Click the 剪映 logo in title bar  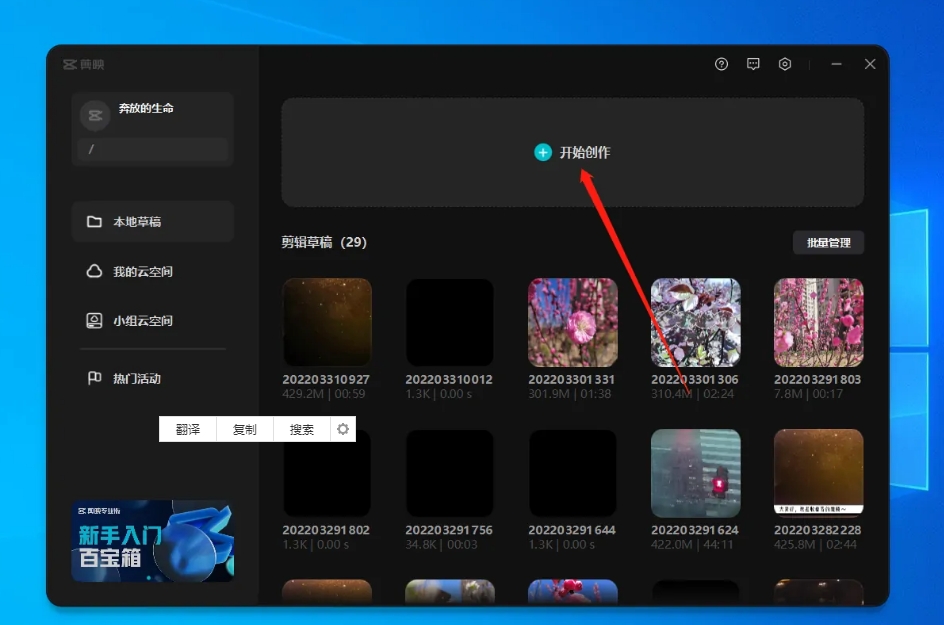click(x=84, y=64)
